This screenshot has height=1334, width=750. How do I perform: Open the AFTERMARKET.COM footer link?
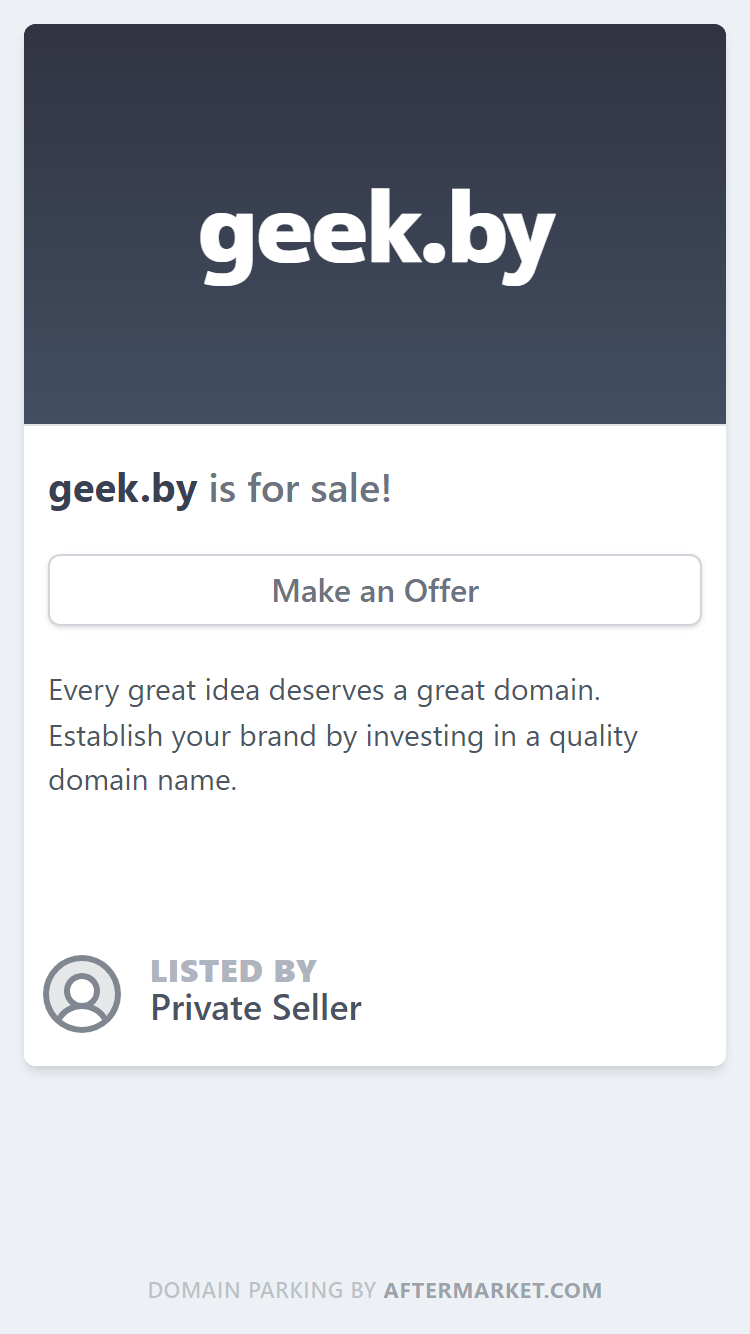coord(493,1290)
